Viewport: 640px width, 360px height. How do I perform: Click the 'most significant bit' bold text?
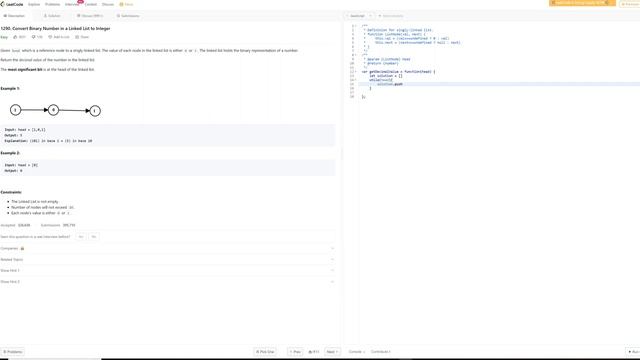point(25,69)
